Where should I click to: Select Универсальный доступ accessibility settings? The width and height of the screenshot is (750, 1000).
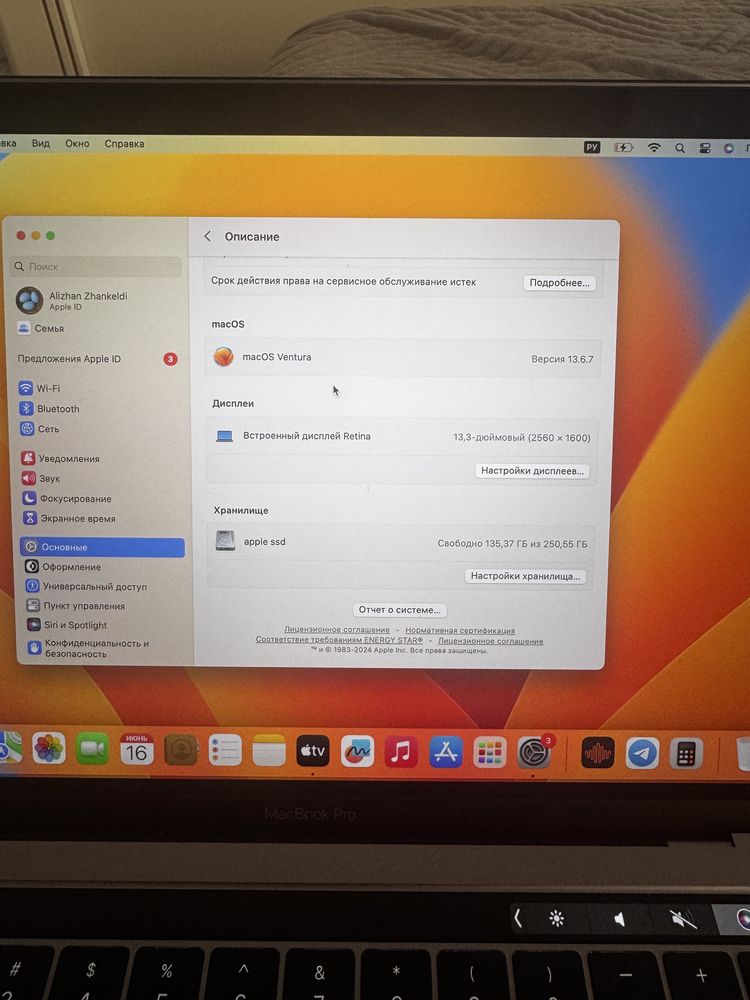tap(87, 586)
